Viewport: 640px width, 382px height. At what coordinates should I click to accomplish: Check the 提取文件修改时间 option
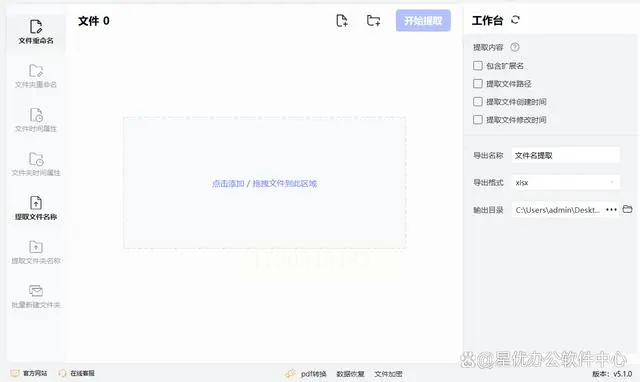478,120
